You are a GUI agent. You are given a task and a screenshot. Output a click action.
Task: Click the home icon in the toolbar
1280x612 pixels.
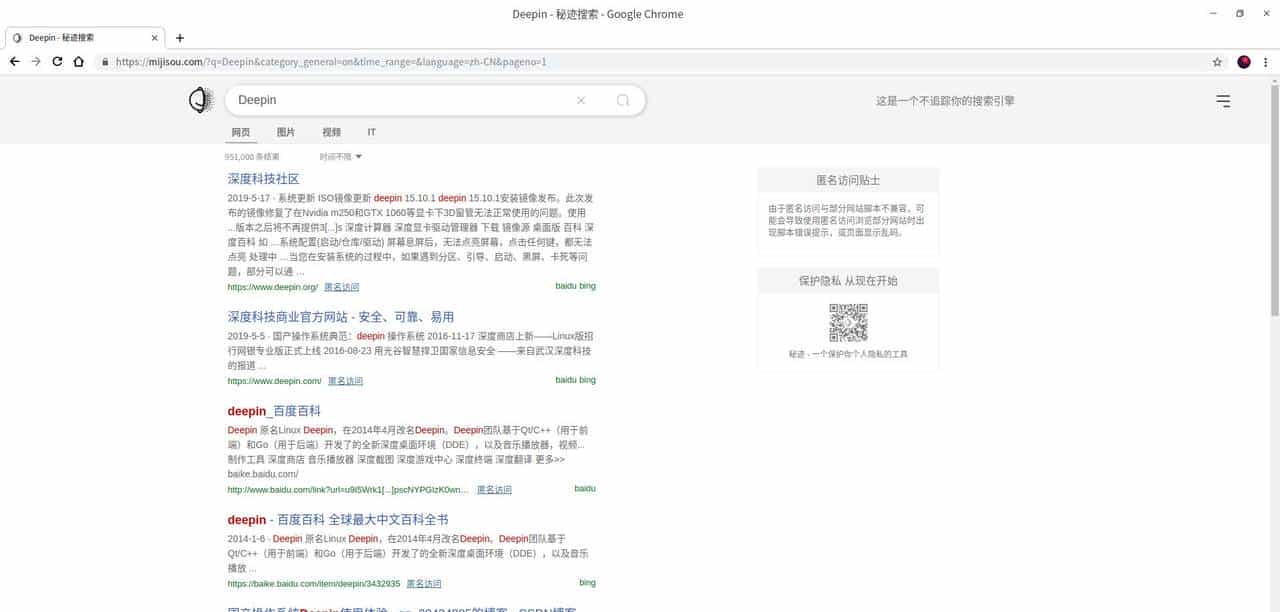(79, 61)
